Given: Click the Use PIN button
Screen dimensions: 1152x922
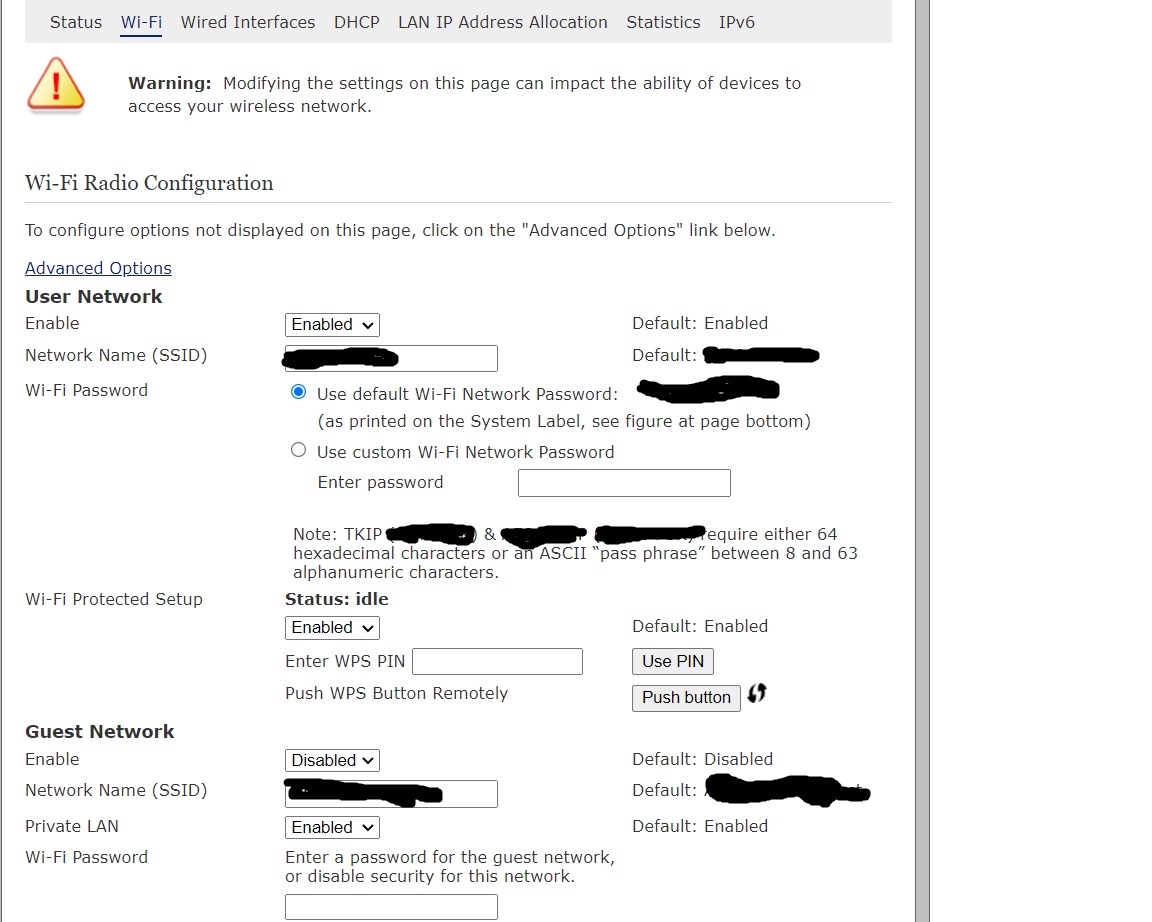Looking at the screenshot, I should pyautogui.click(x=672, y=661).
